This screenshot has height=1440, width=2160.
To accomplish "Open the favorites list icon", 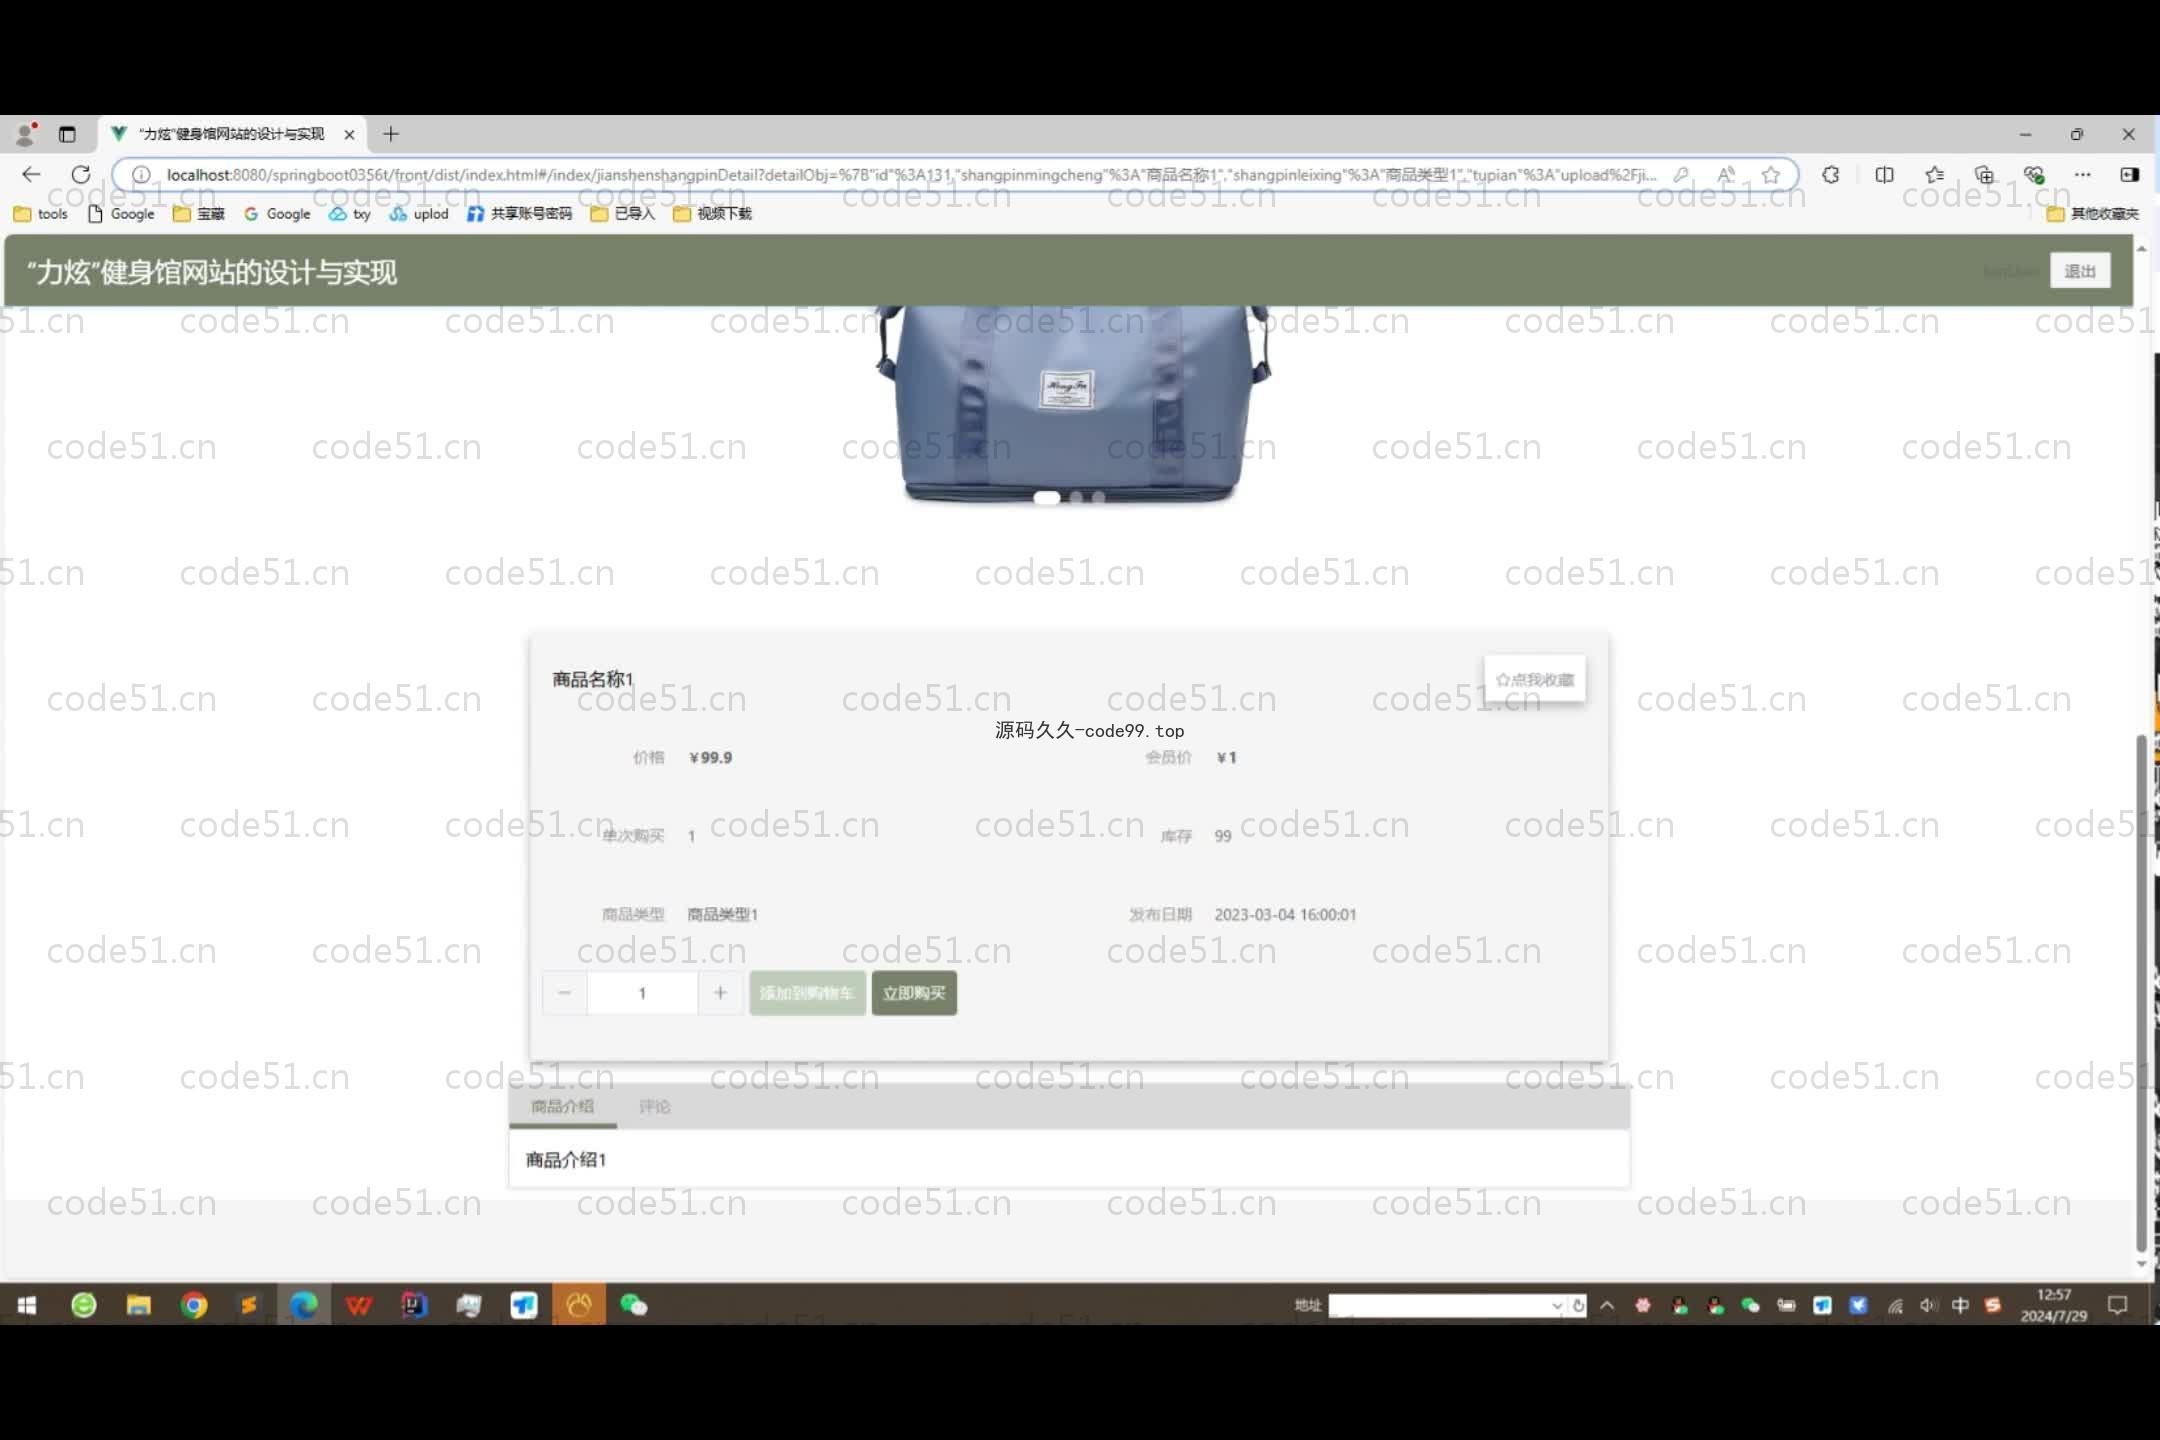I will pos(1935,175).
